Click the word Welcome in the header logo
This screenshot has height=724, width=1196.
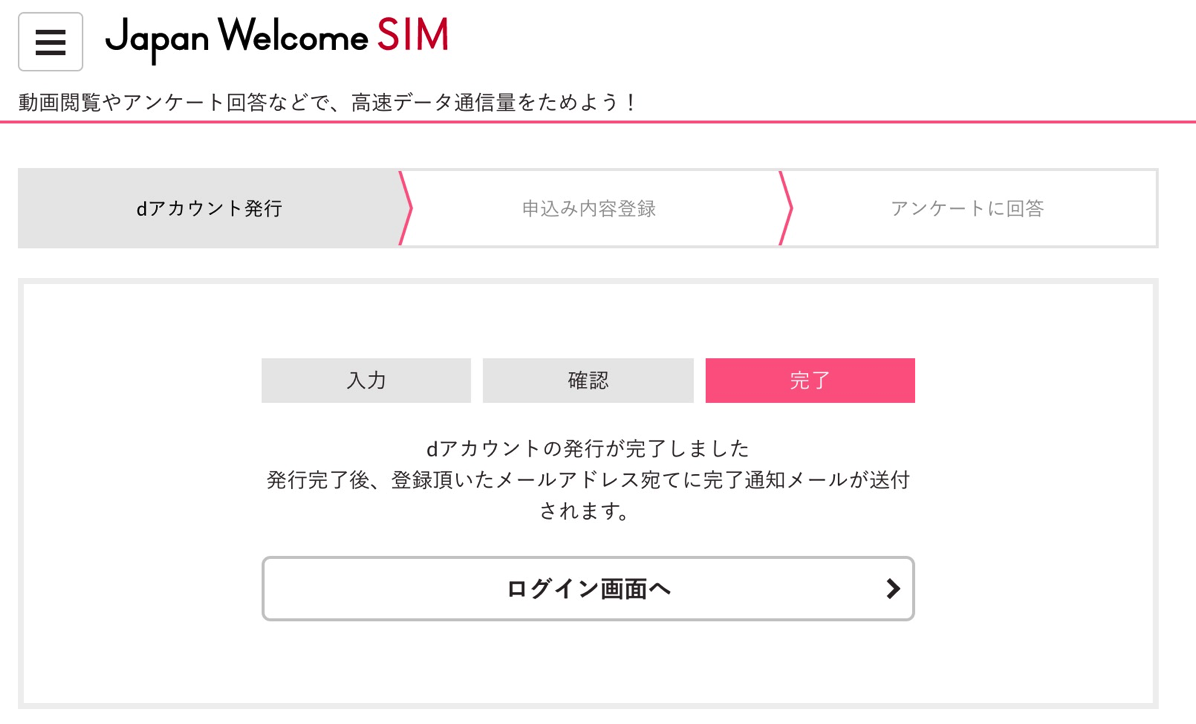[293, 35]
